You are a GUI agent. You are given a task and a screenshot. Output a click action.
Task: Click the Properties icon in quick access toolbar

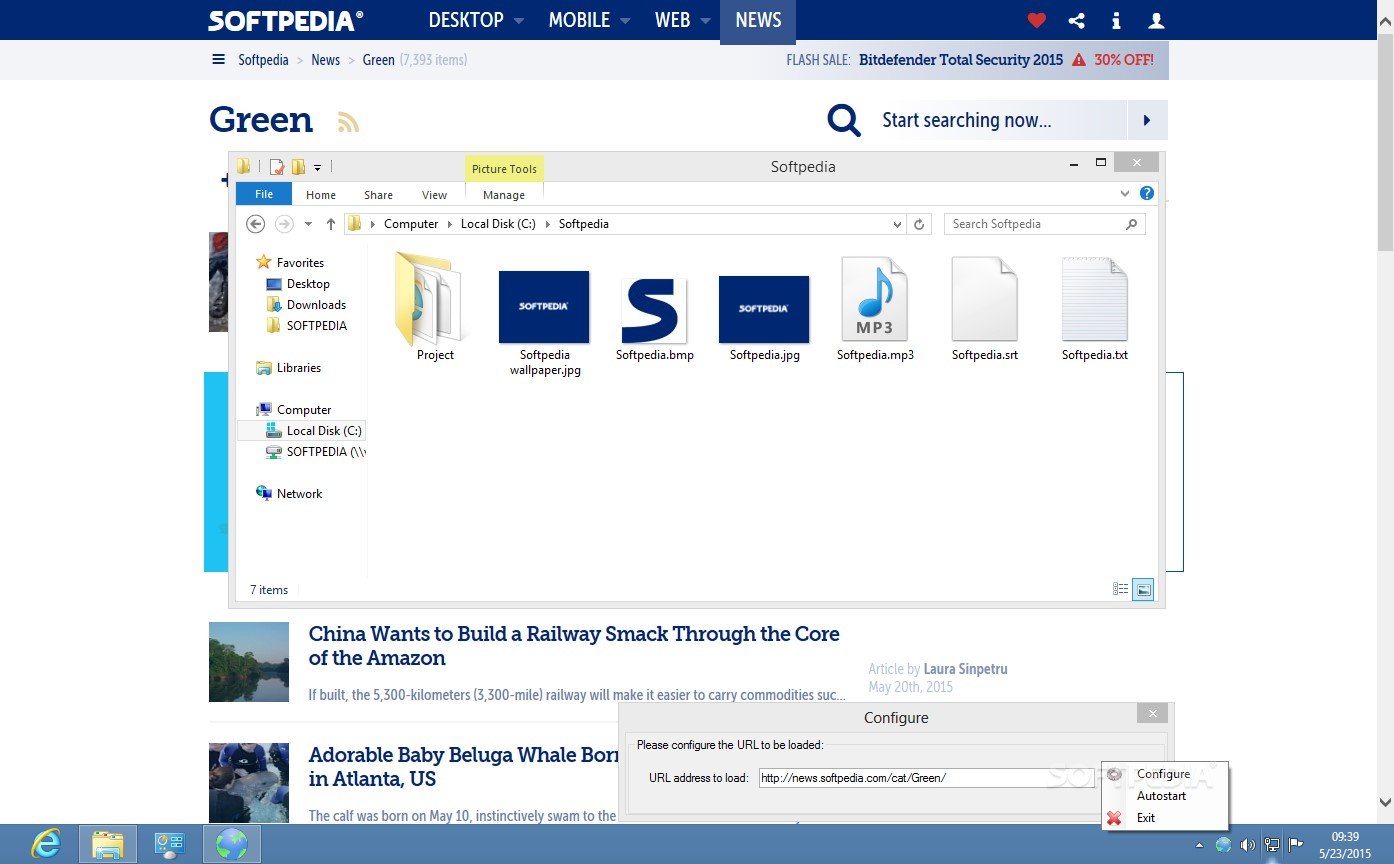tap(277, 167)
